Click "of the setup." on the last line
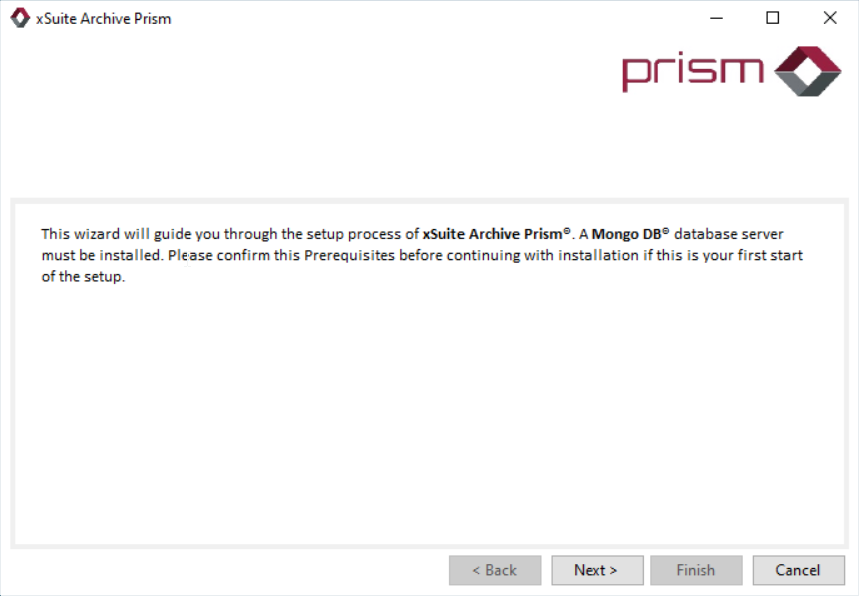 83,277
